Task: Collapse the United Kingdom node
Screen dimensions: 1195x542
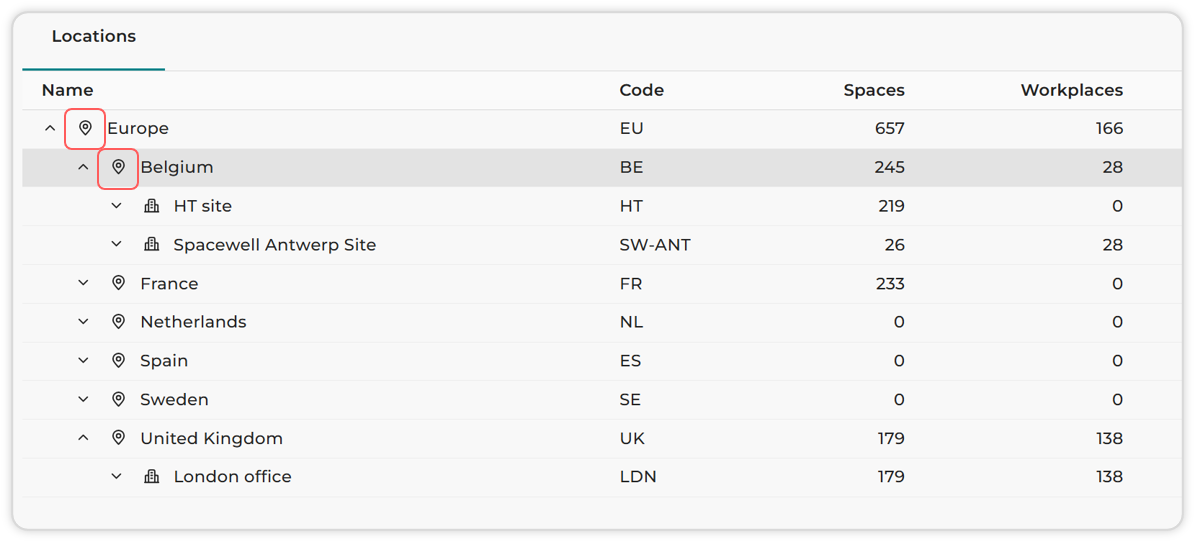Action: tap(84, 438)
